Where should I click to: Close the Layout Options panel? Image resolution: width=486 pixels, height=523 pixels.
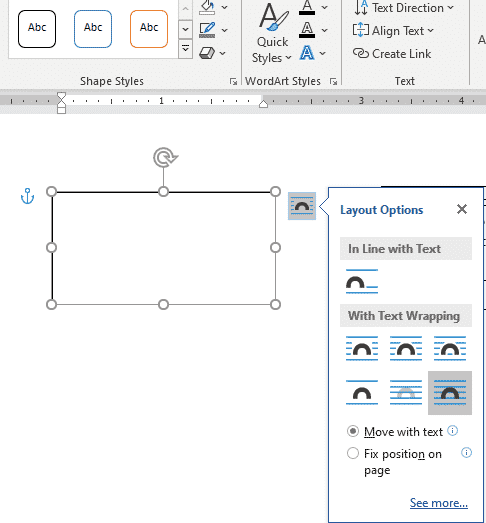tap(462, 209)
